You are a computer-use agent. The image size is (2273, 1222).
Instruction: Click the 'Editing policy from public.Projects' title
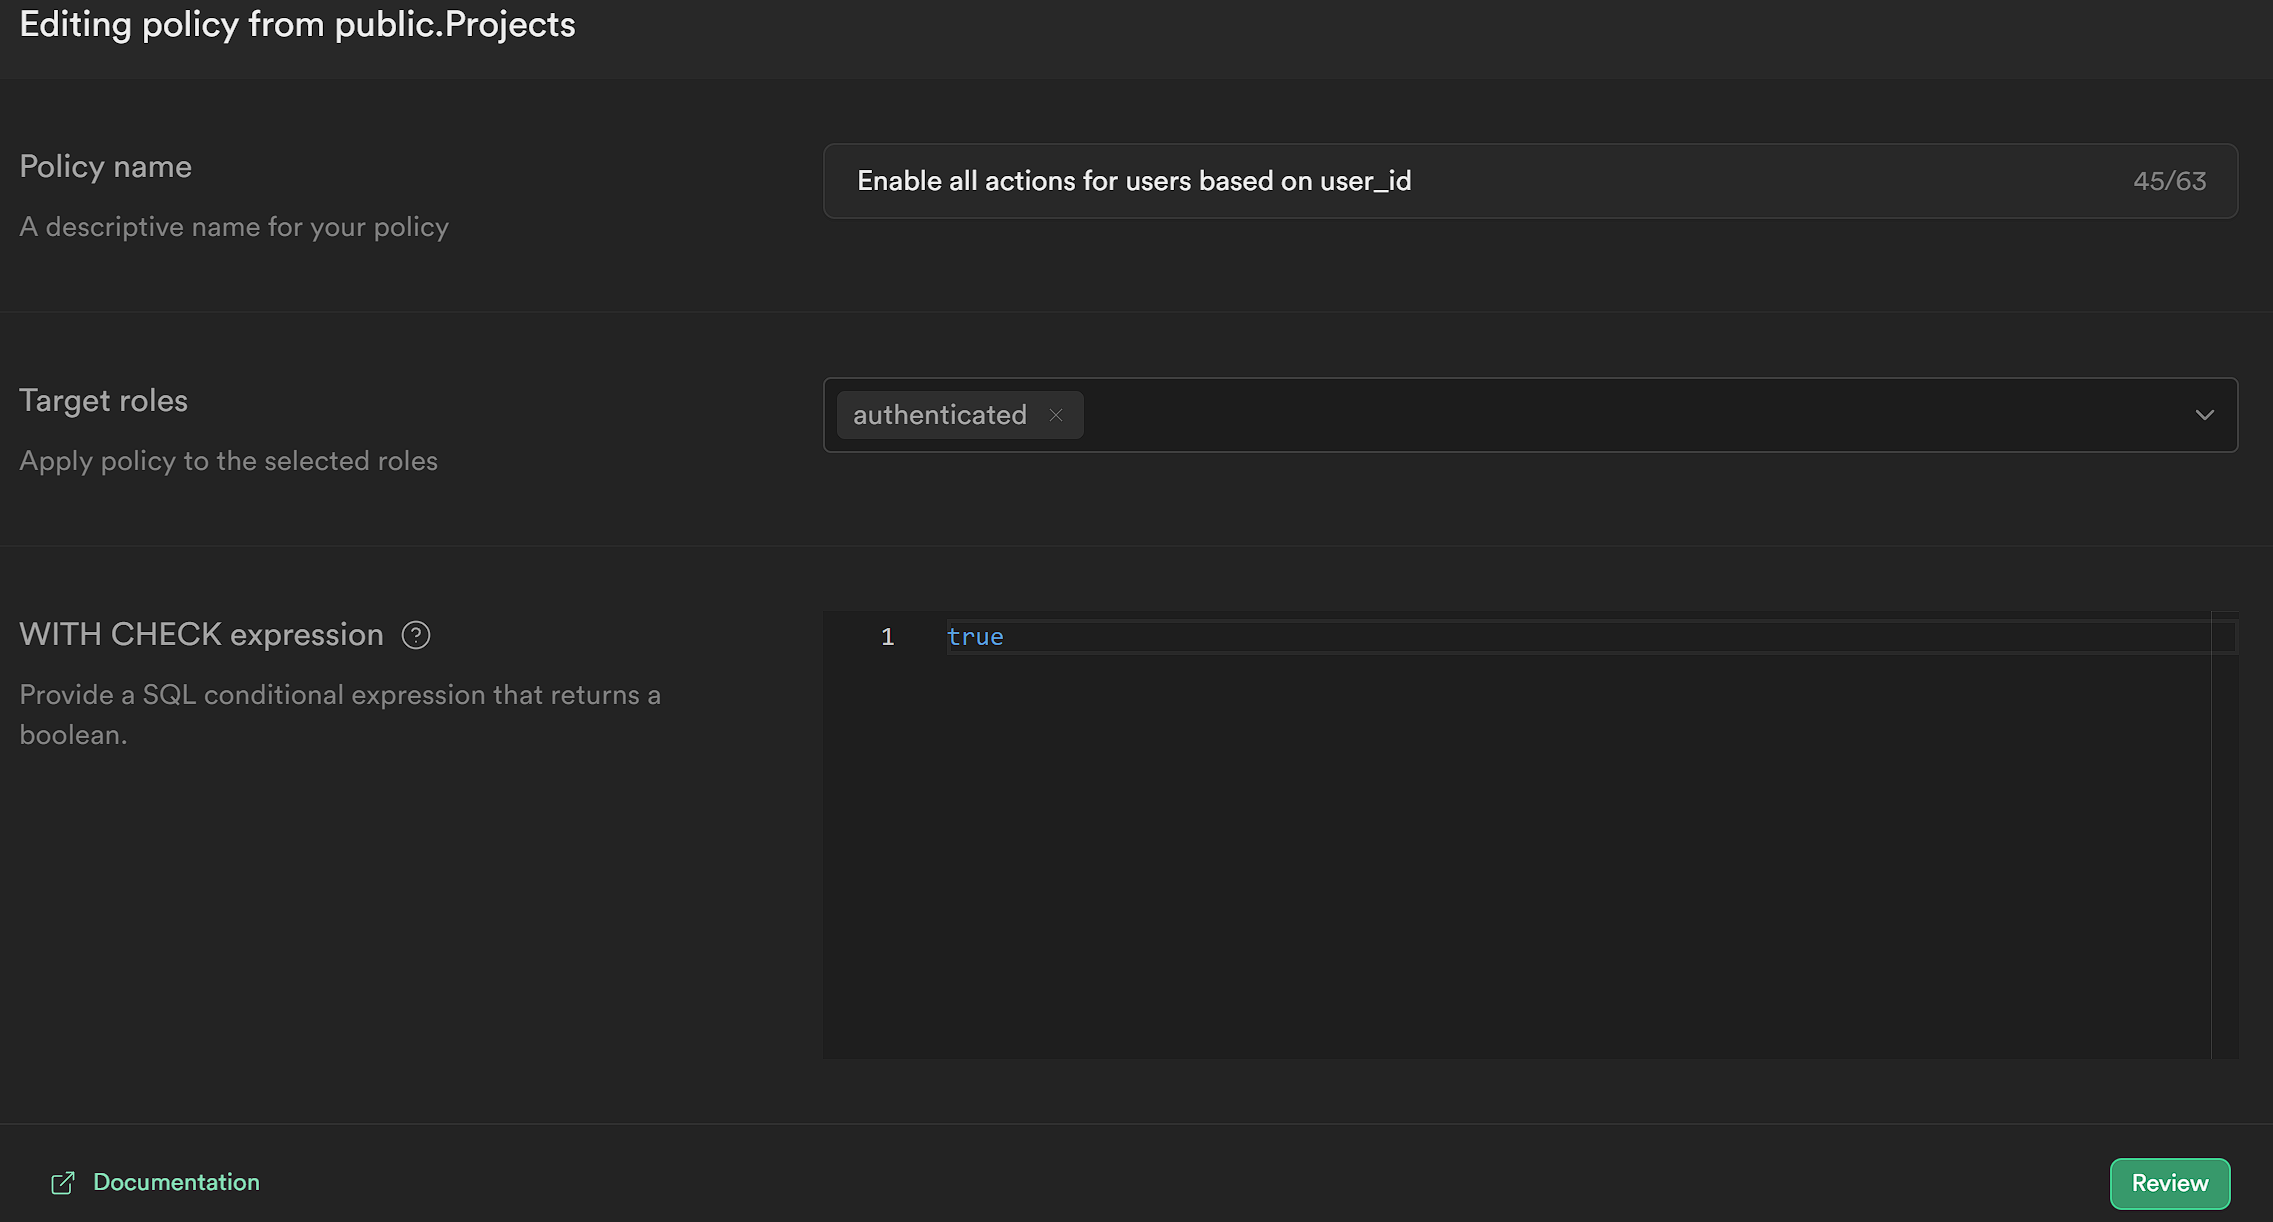click(x=297, y=24)
